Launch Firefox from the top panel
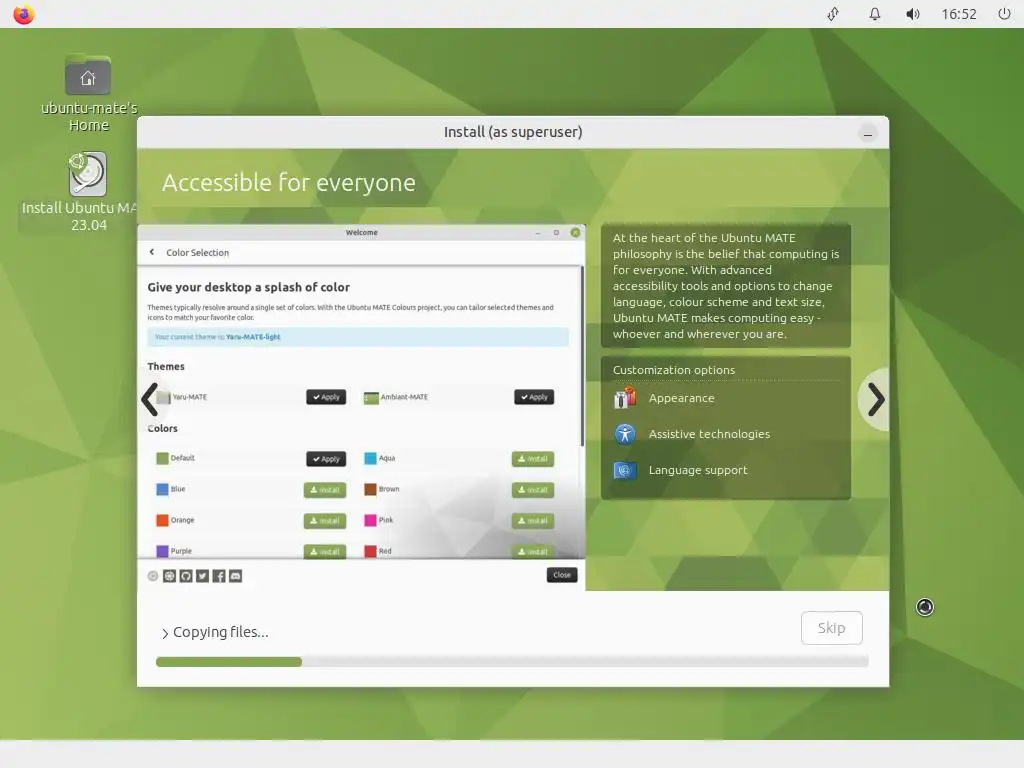This screenshot has height=768, width=1024. 24,14
